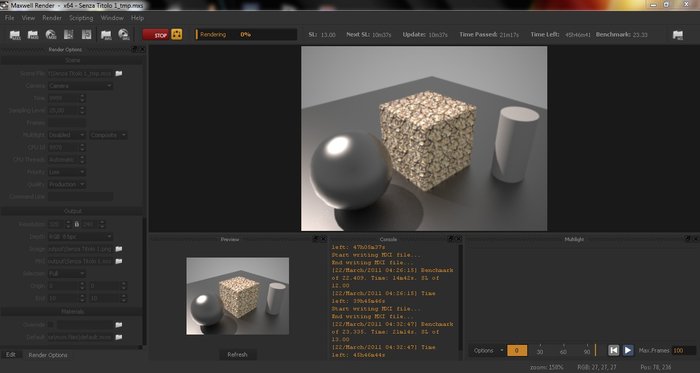Screen dimensions: 700x373
Task: Open the Render menu
Action: tap(52, 18)
